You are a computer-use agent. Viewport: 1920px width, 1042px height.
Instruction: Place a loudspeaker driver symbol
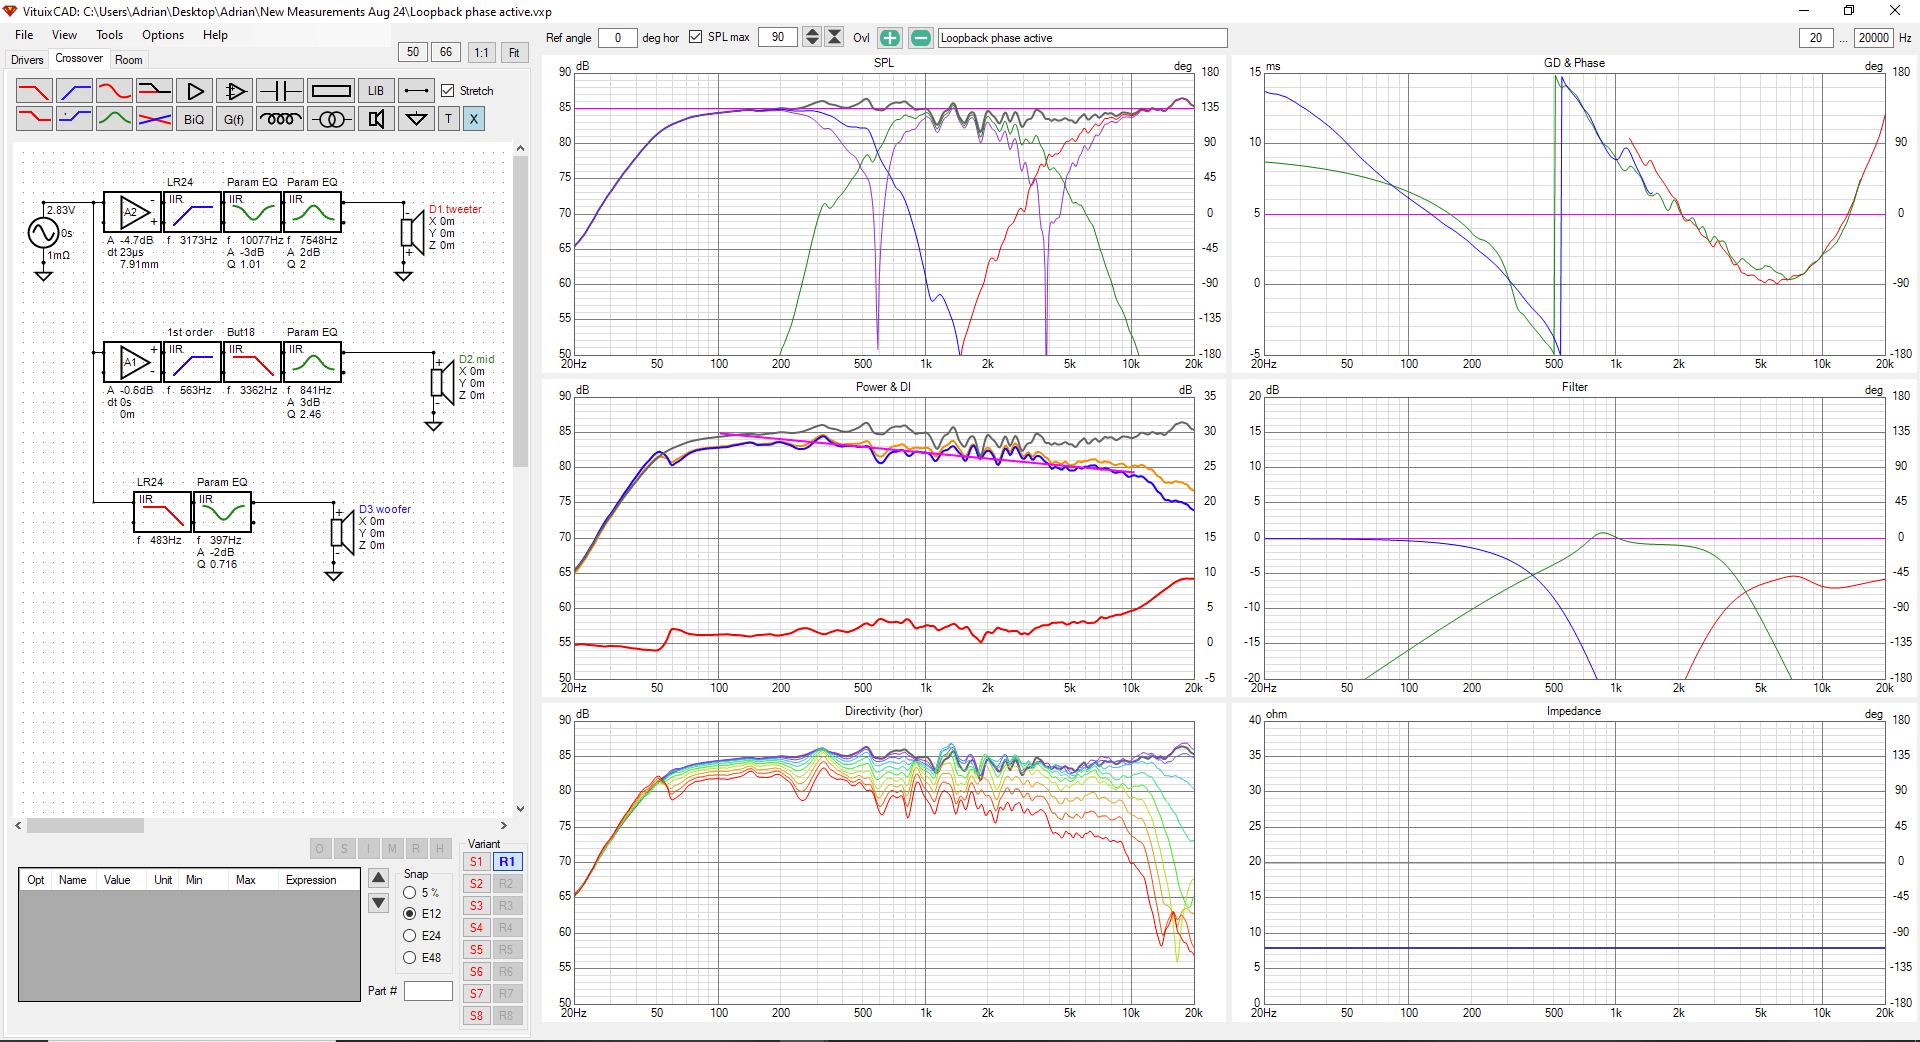376,119
